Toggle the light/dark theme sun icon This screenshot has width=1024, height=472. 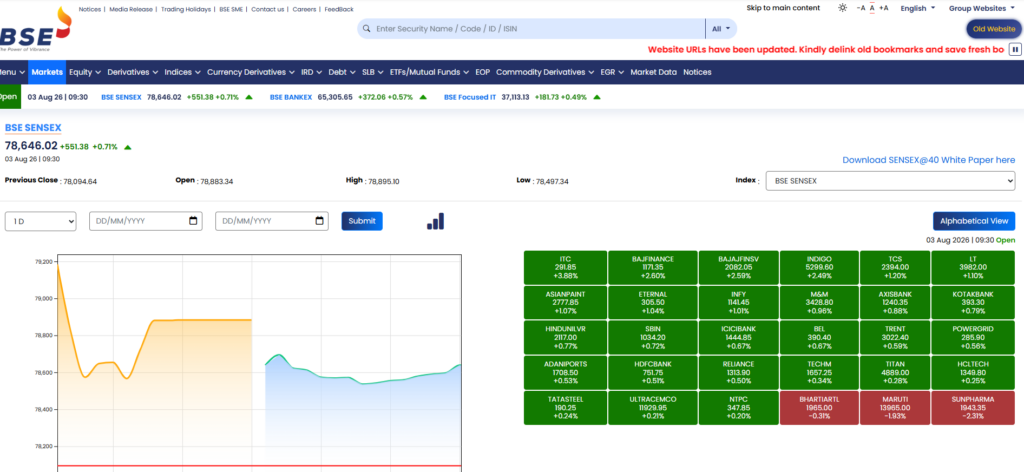coord(842,8)
